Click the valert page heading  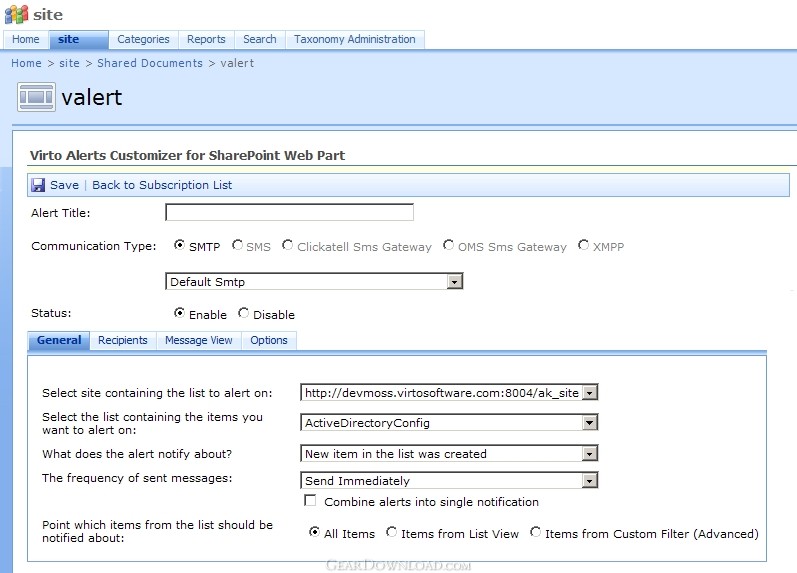92,97
